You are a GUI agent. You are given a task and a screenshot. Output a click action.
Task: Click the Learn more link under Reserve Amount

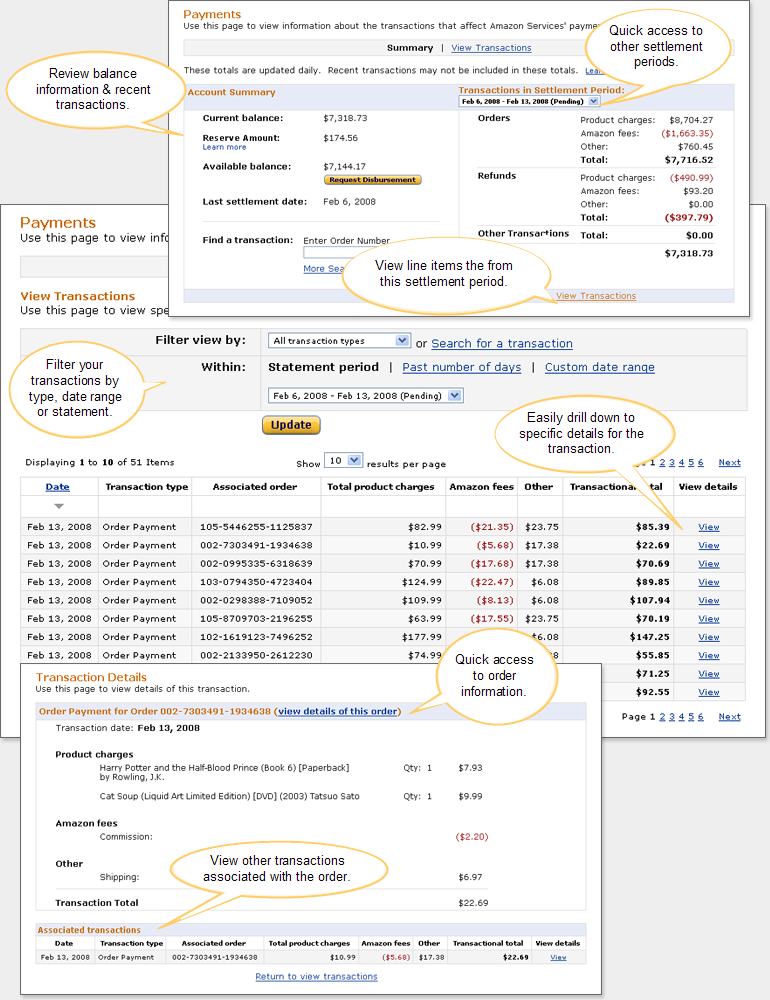(224, 147)
